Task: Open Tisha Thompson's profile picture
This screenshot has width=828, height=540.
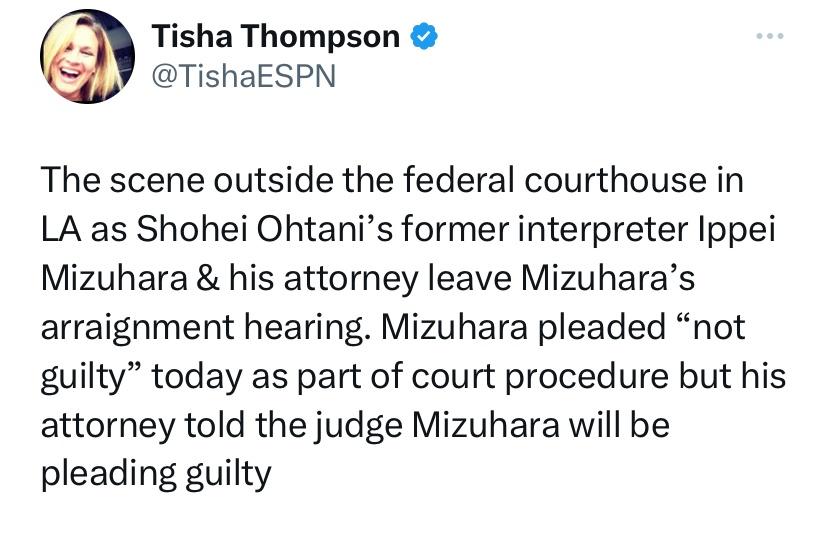Action: tap(87, 56)
